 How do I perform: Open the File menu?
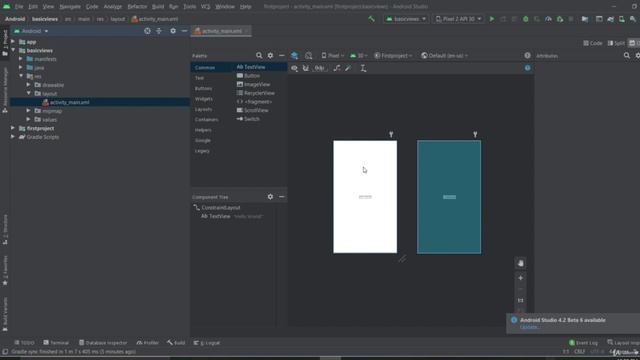point(19,7)
